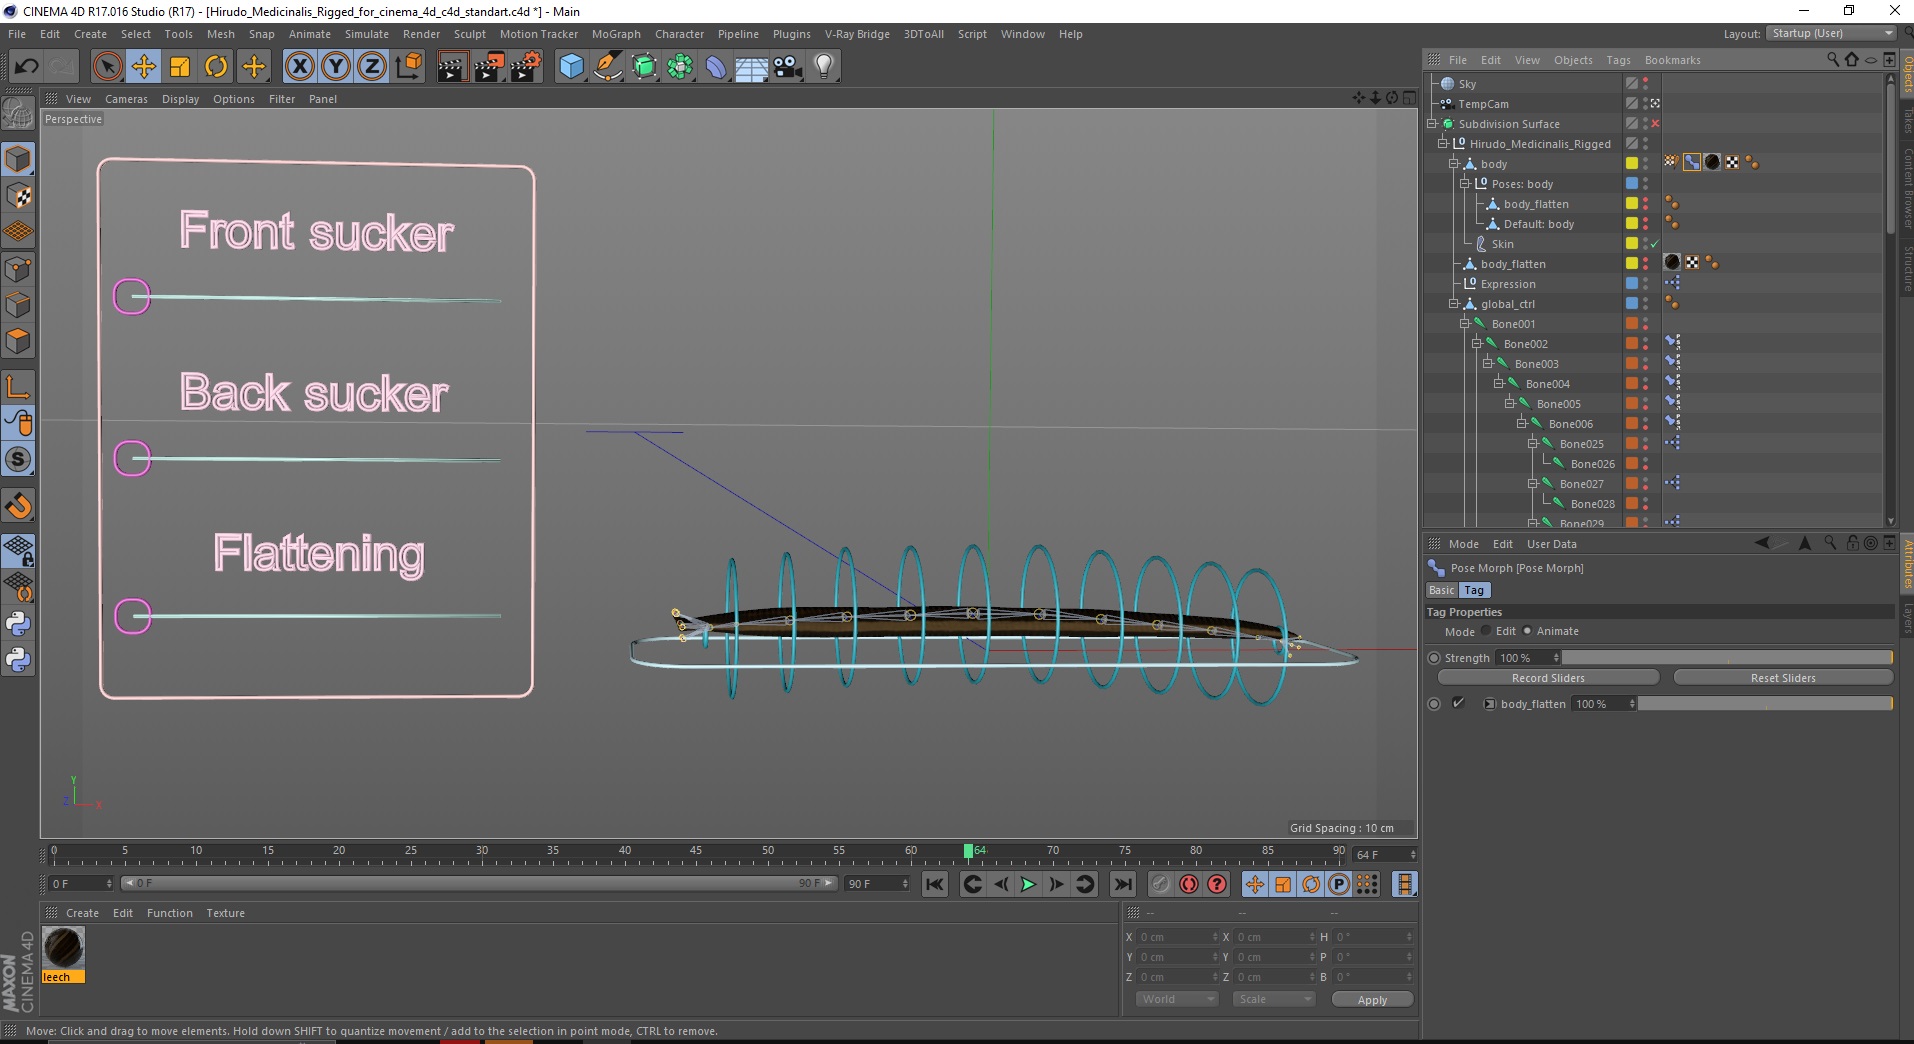The height and width of the screenshot is (1044, 1914).
Task: Add a light object
Action: (824, 67)
